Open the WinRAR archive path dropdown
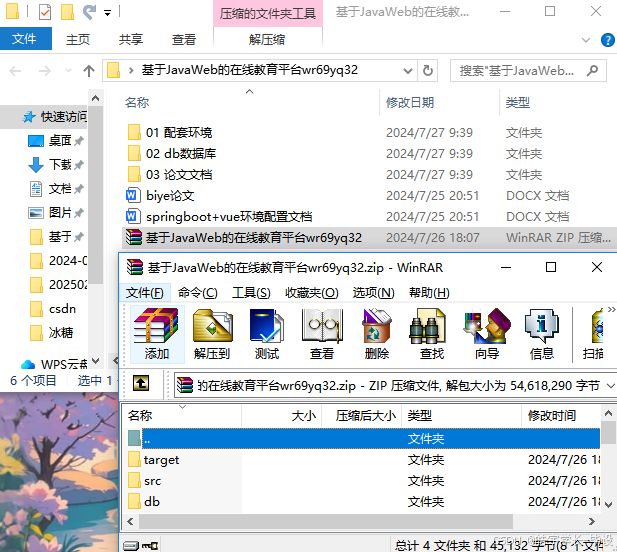 click(610, 386)
